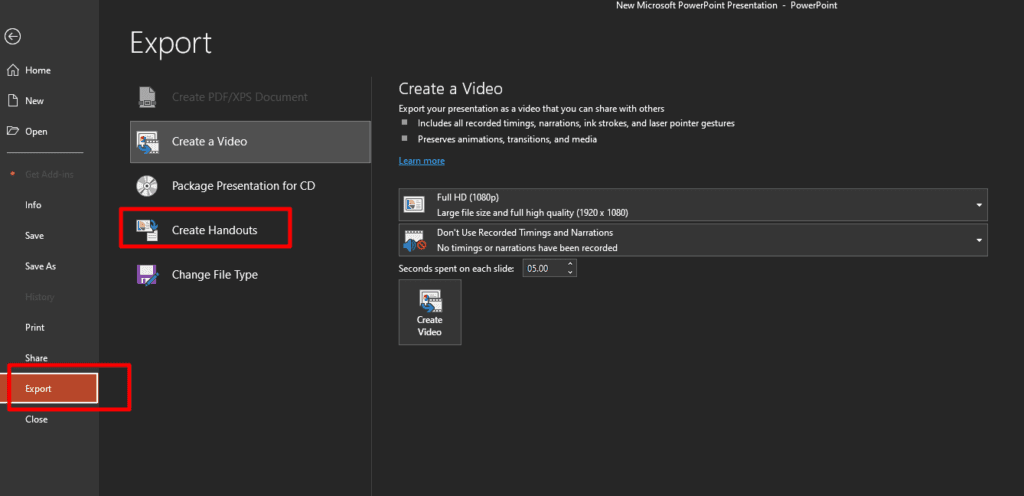The width and height of the screenshot is (1024, 496).
Task: Select Export in the sidebar menu
Action: tap(53, 388)
